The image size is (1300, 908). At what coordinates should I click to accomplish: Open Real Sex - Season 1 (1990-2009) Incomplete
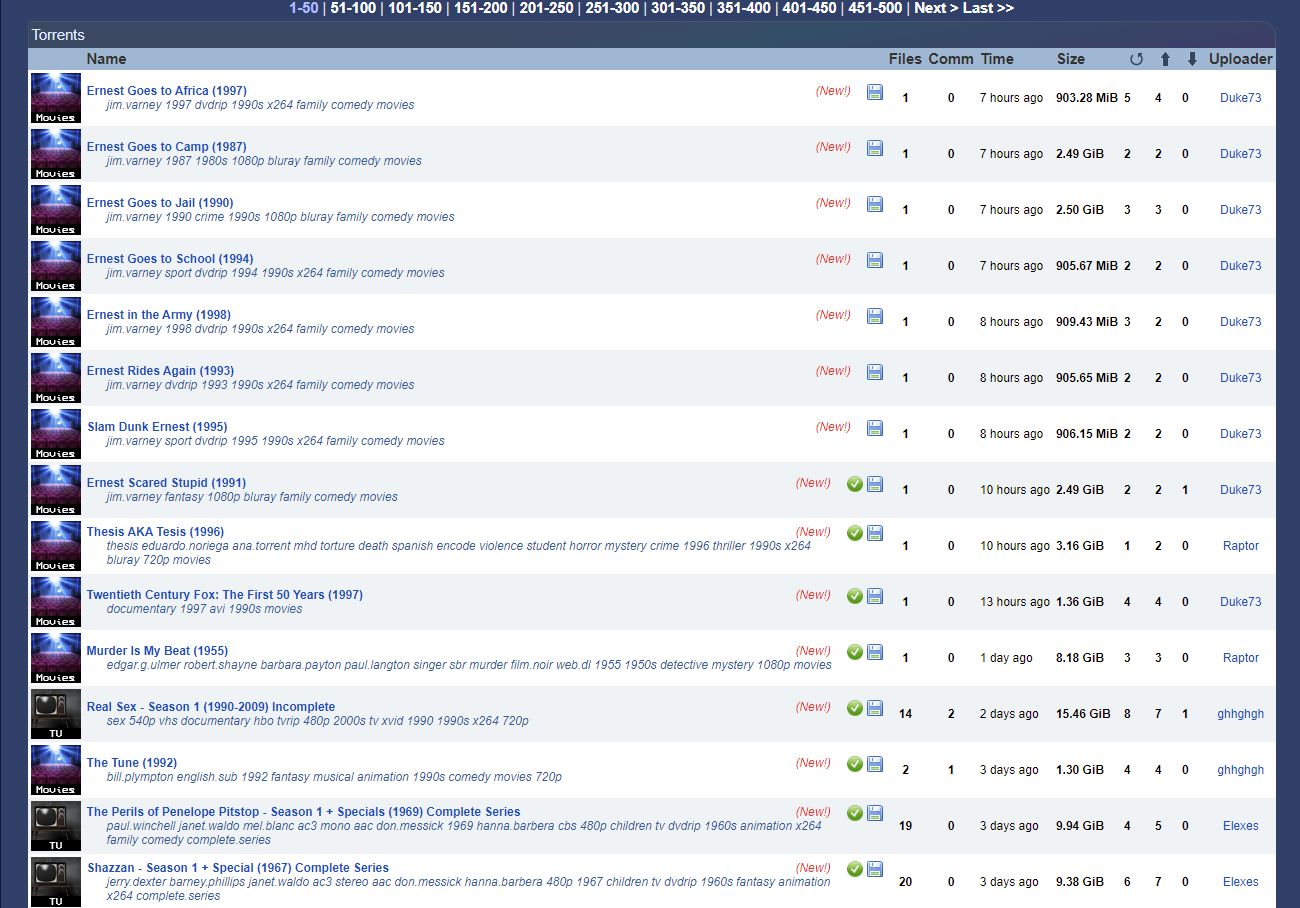[211, 707]
